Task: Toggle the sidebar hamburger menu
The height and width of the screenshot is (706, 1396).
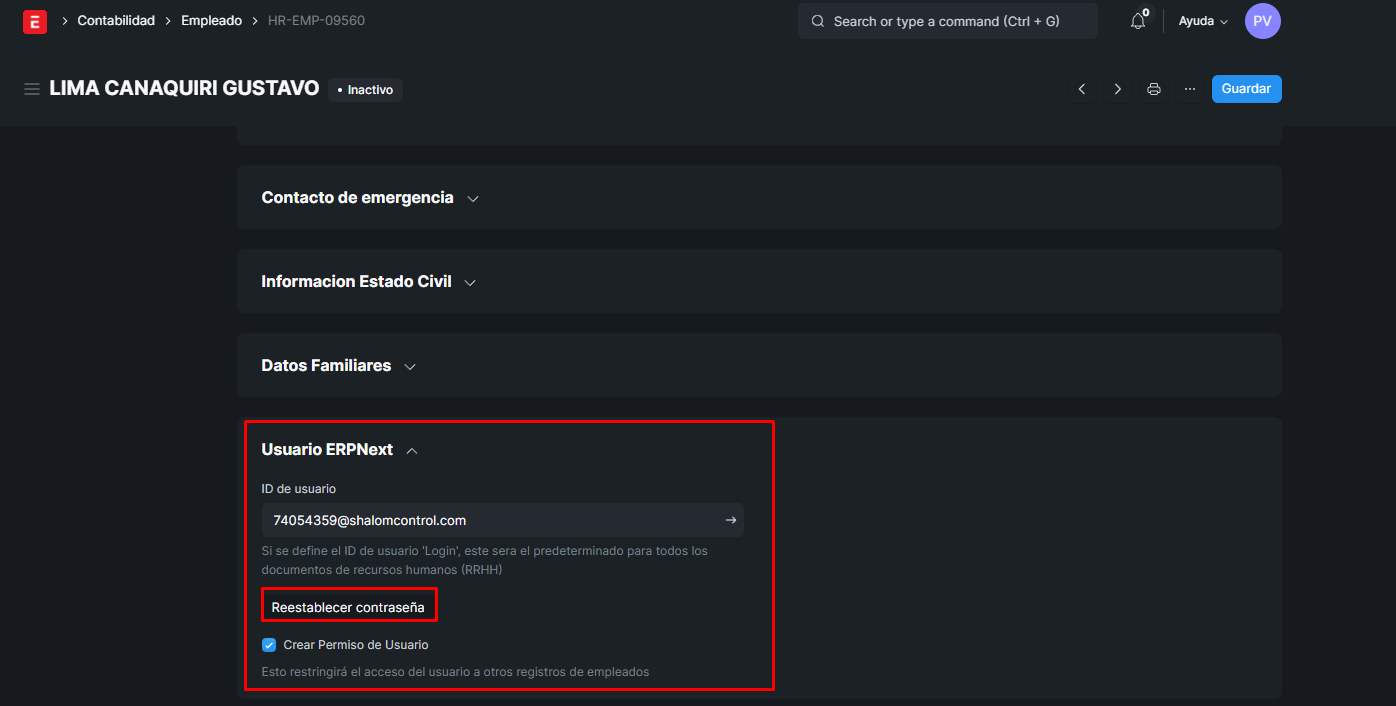Action: coord(32,90)
